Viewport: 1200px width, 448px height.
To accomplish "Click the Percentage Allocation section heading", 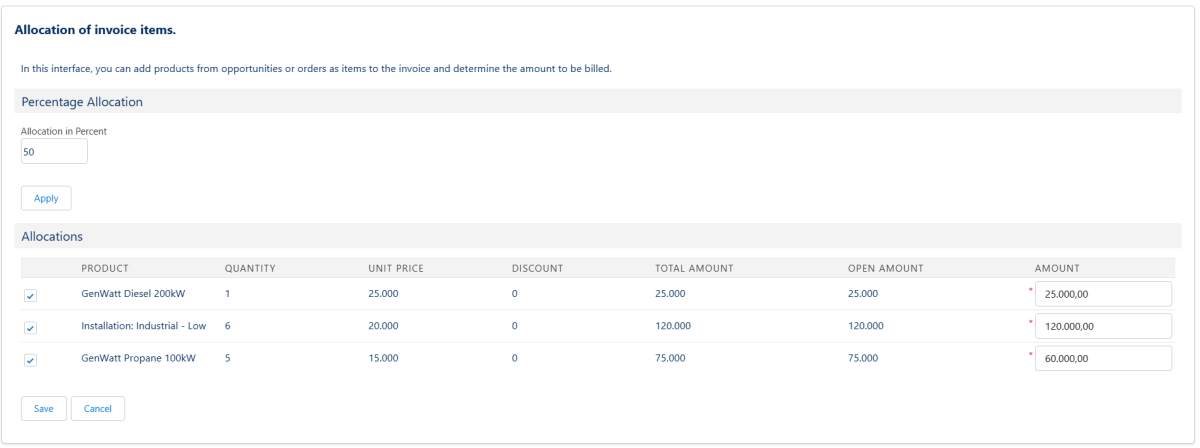I will click(82, 102).
